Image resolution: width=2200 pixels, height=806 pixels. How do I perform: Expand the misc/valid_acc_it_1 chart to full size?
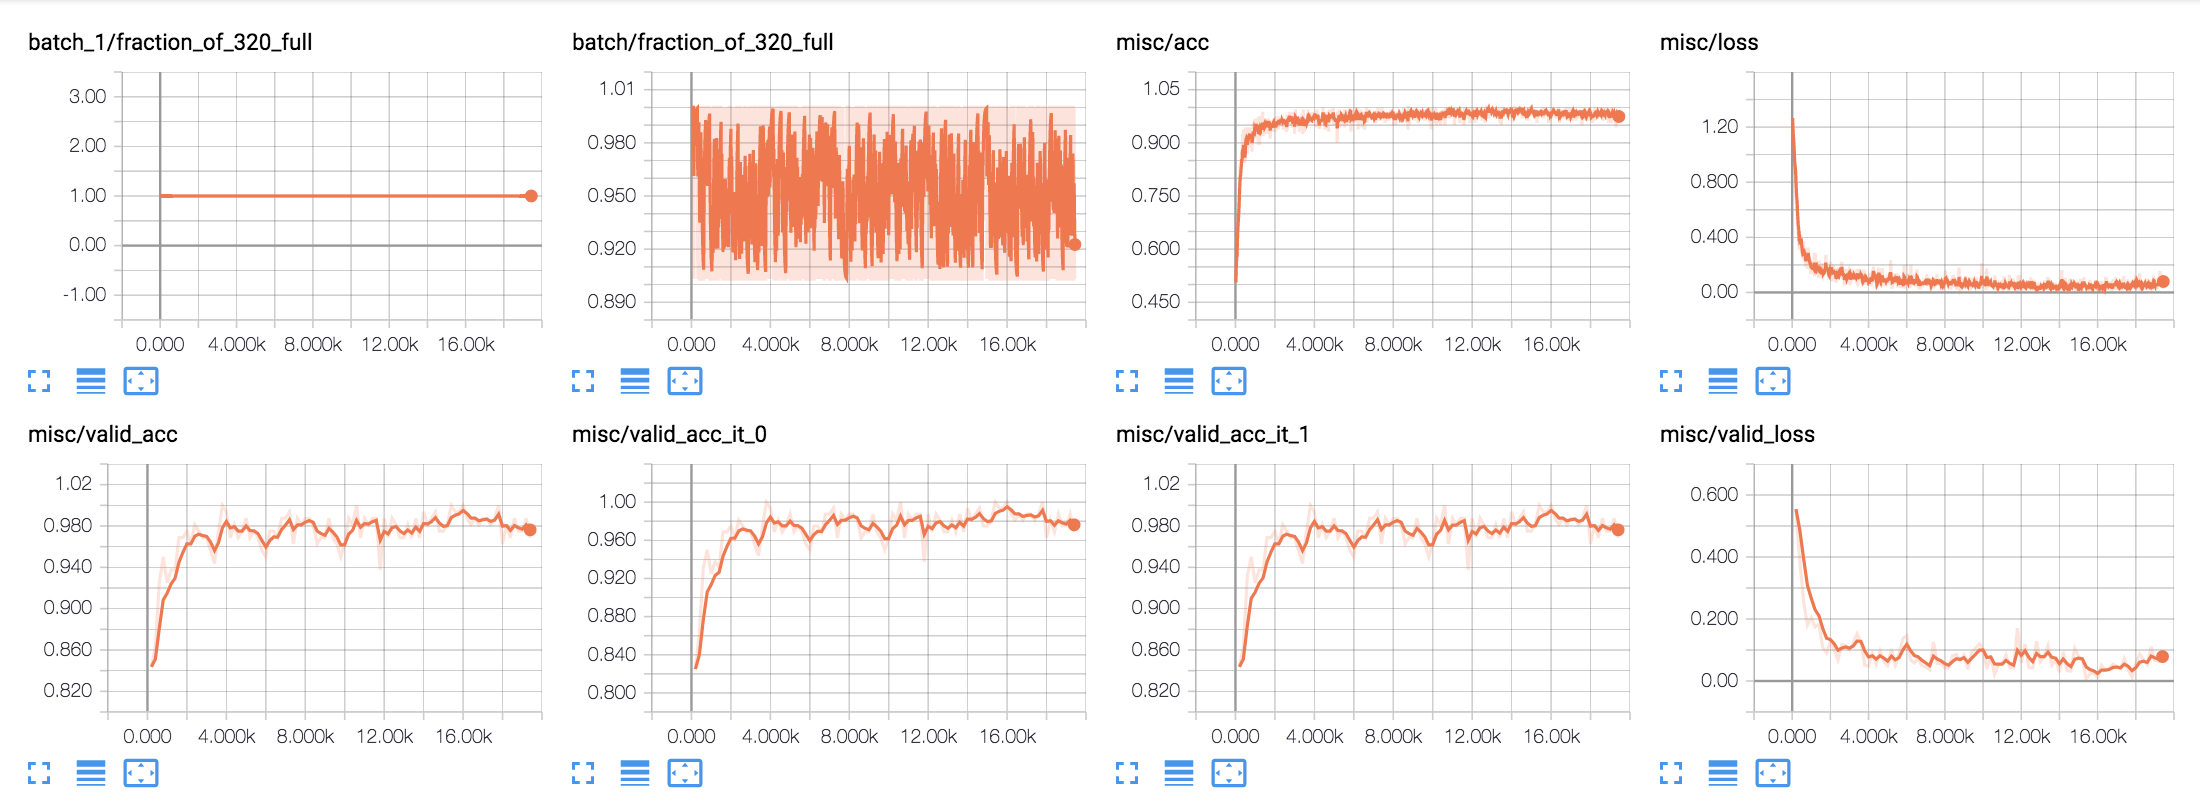coord(1127,773)
